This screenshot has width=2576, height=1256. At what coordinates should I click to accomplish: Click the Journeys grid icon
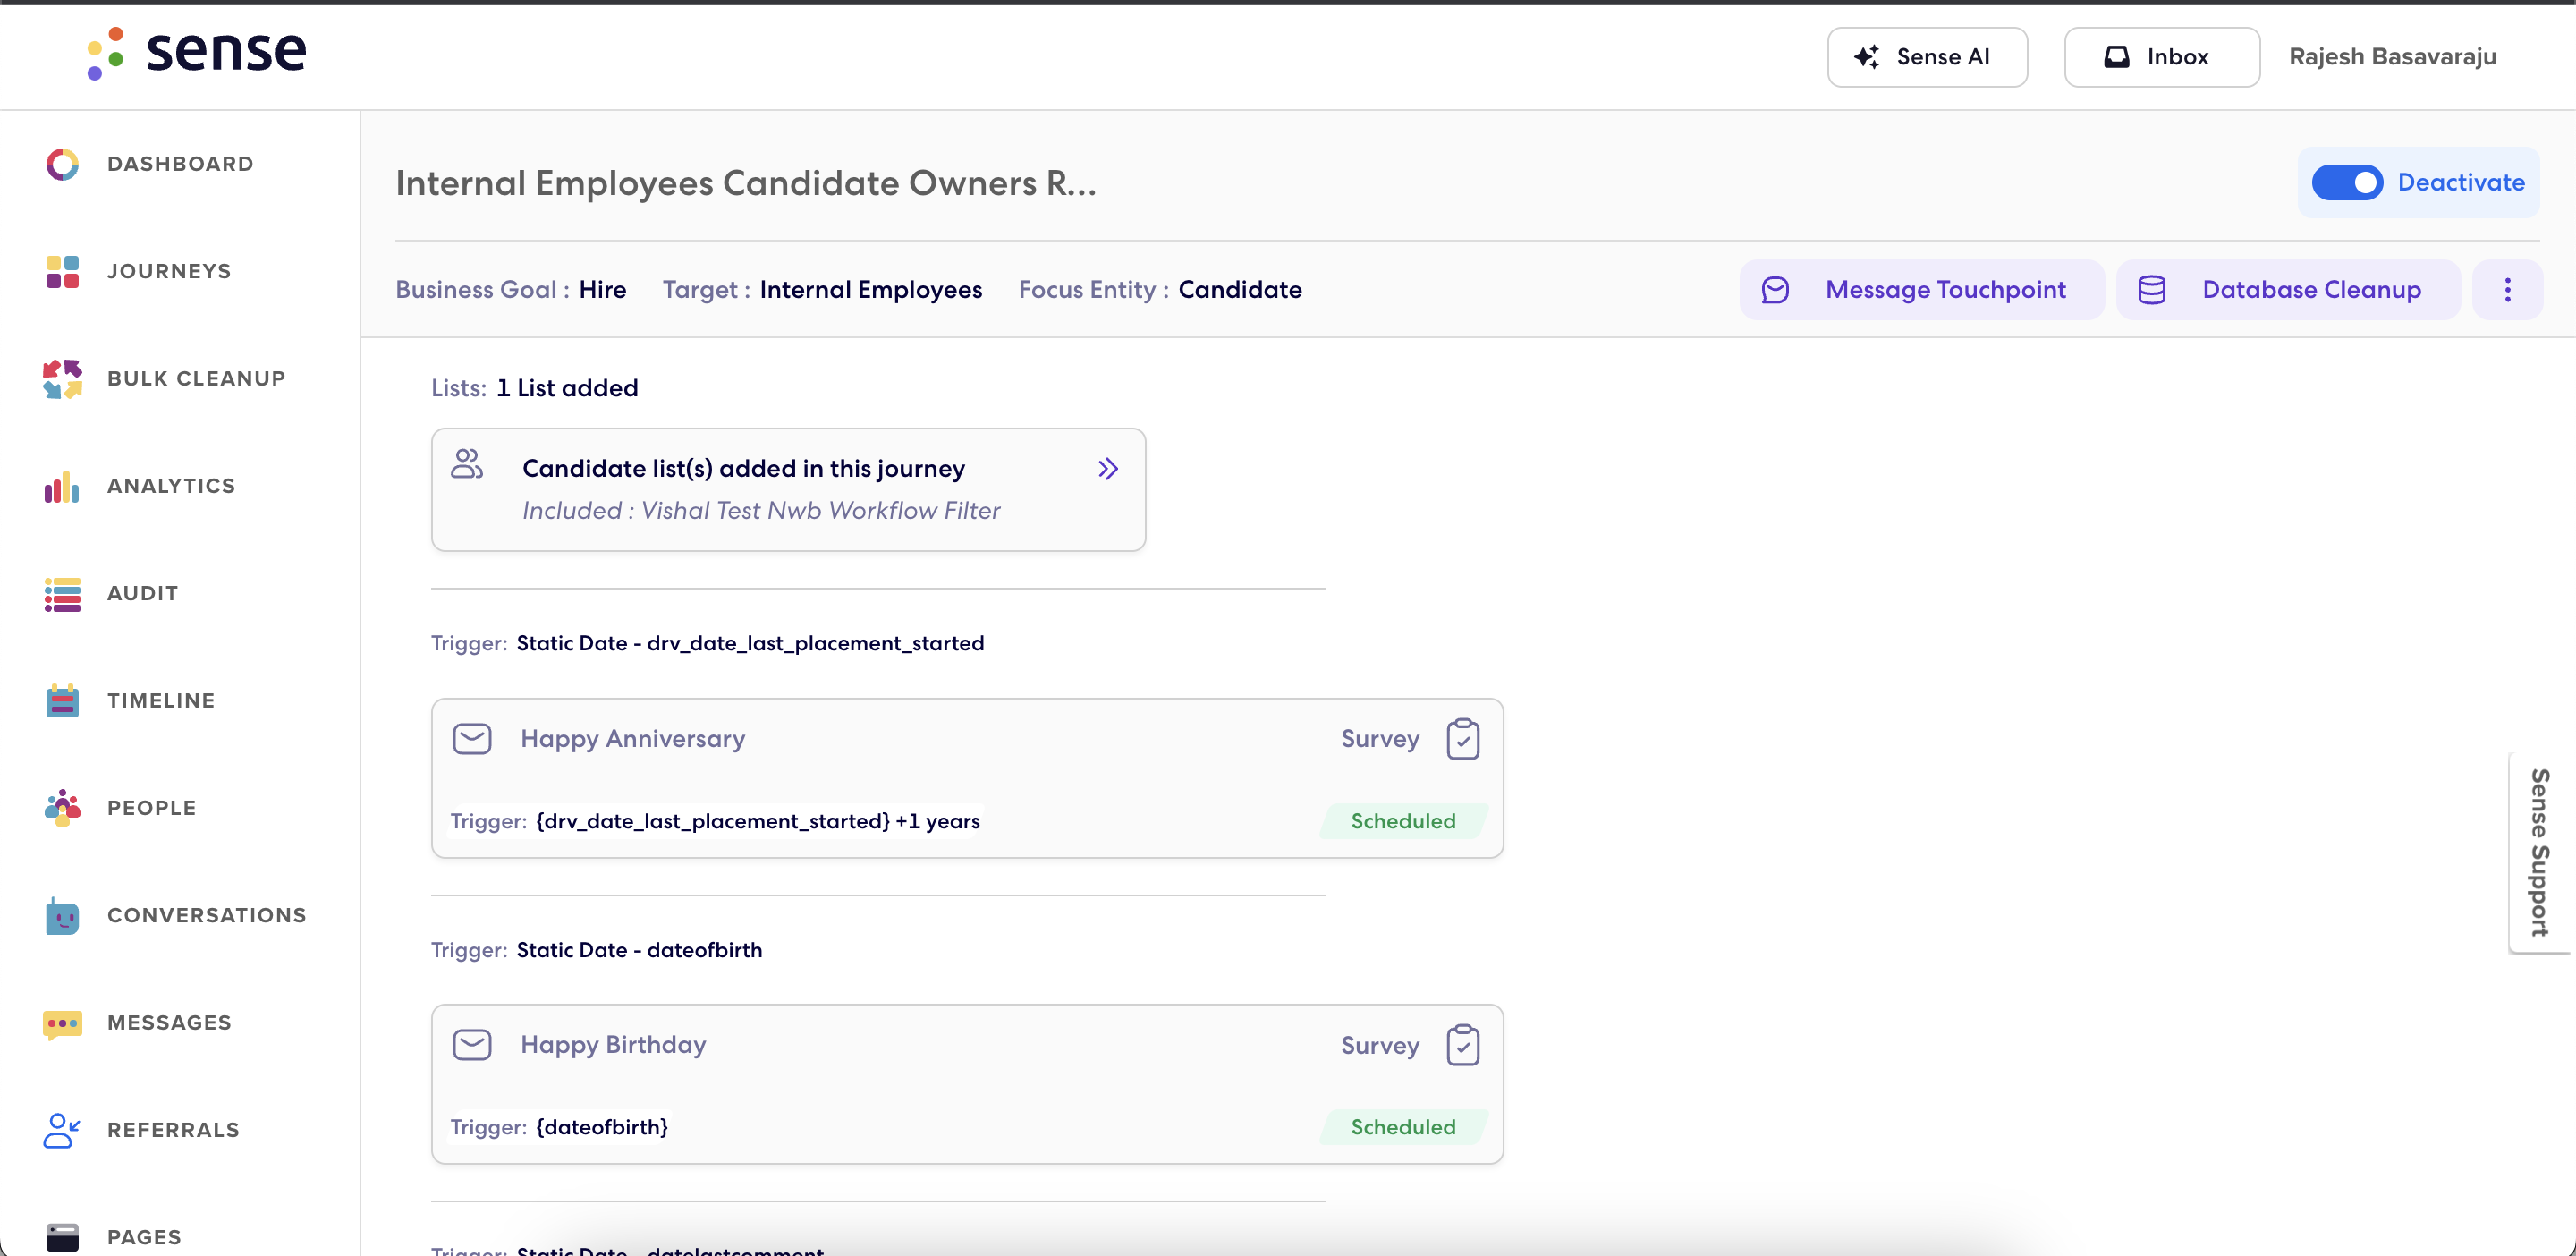pyautogui.click(x=62, y=272)
